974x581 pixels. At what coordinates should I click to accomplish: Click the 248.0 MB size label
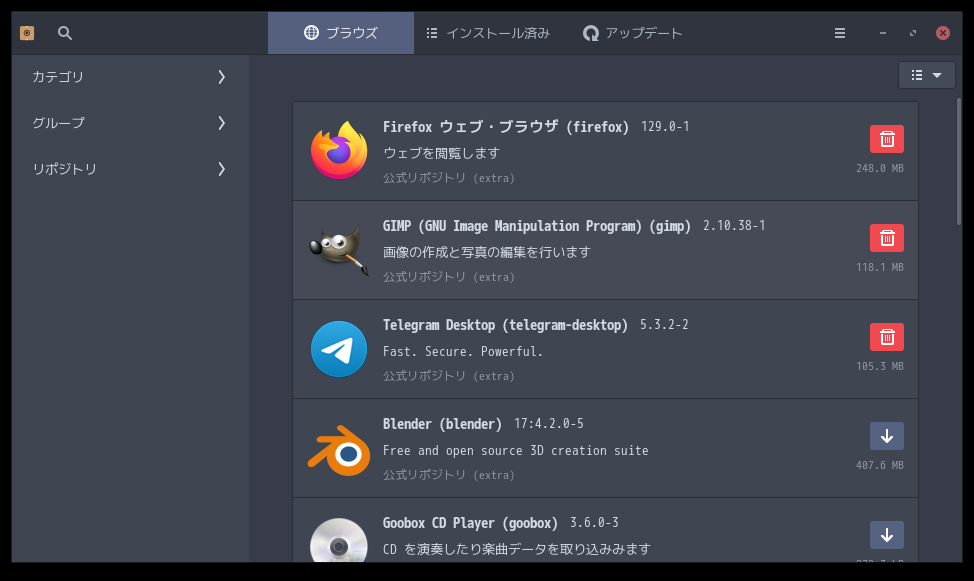point(880,168)
